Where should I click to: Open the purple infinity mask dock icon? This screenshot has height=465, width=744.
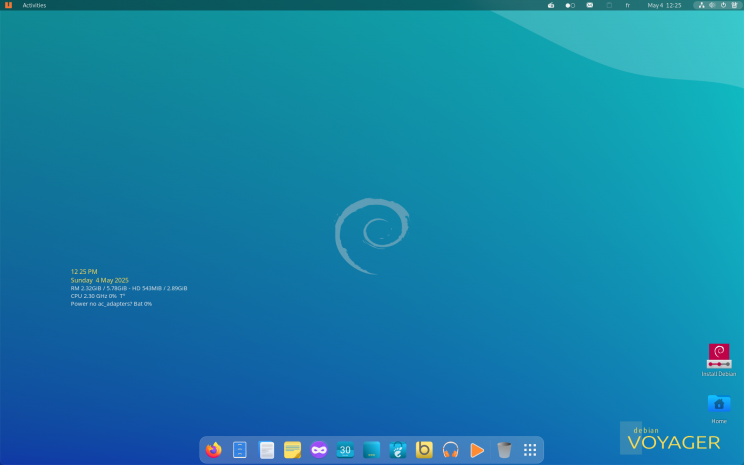319,449
